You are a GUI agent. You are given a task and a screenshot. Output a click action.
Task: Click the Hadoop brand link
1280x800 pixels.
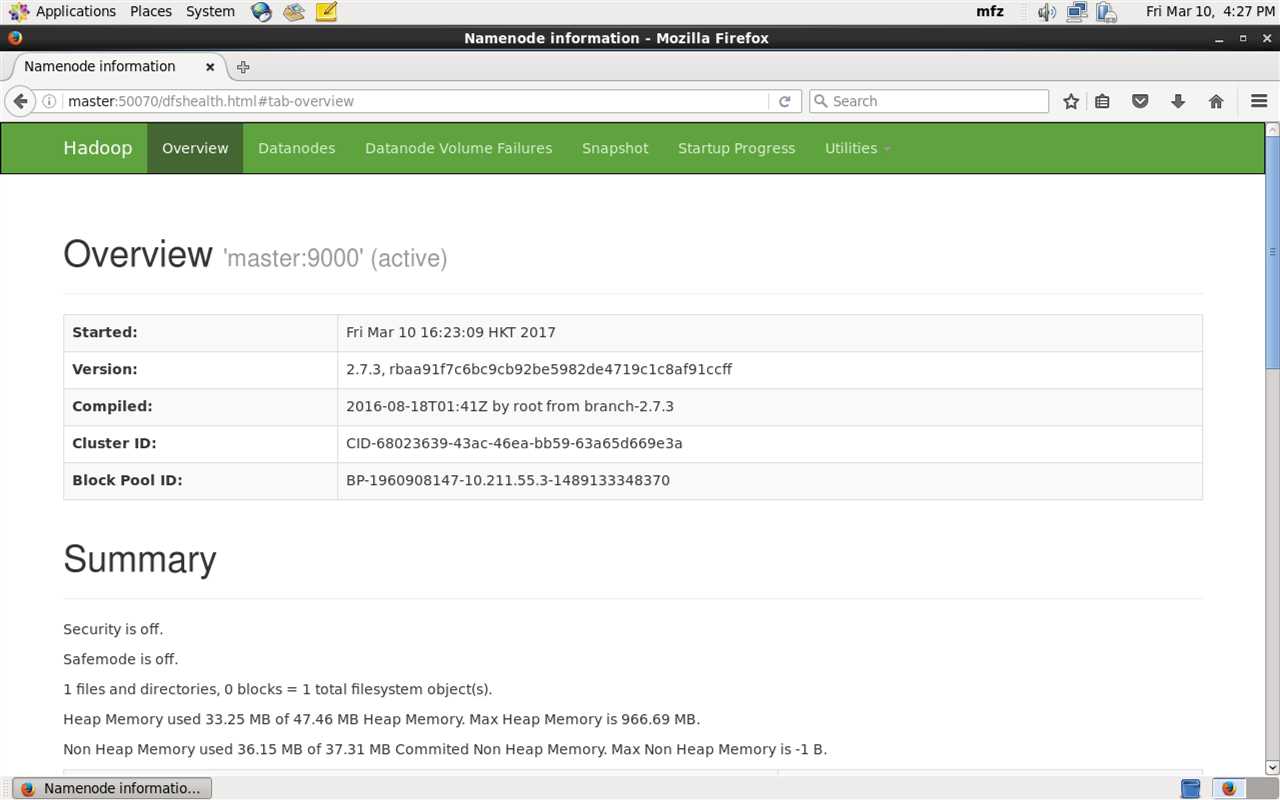point(98,148)
